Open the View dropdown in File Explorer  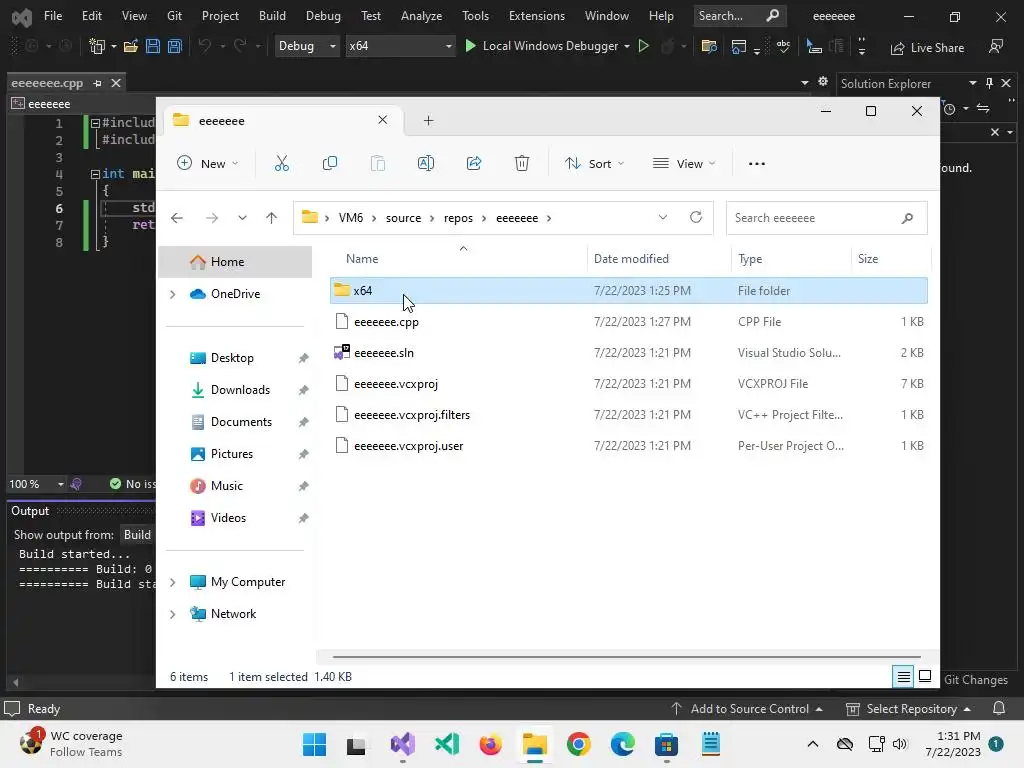click(684, 163)
